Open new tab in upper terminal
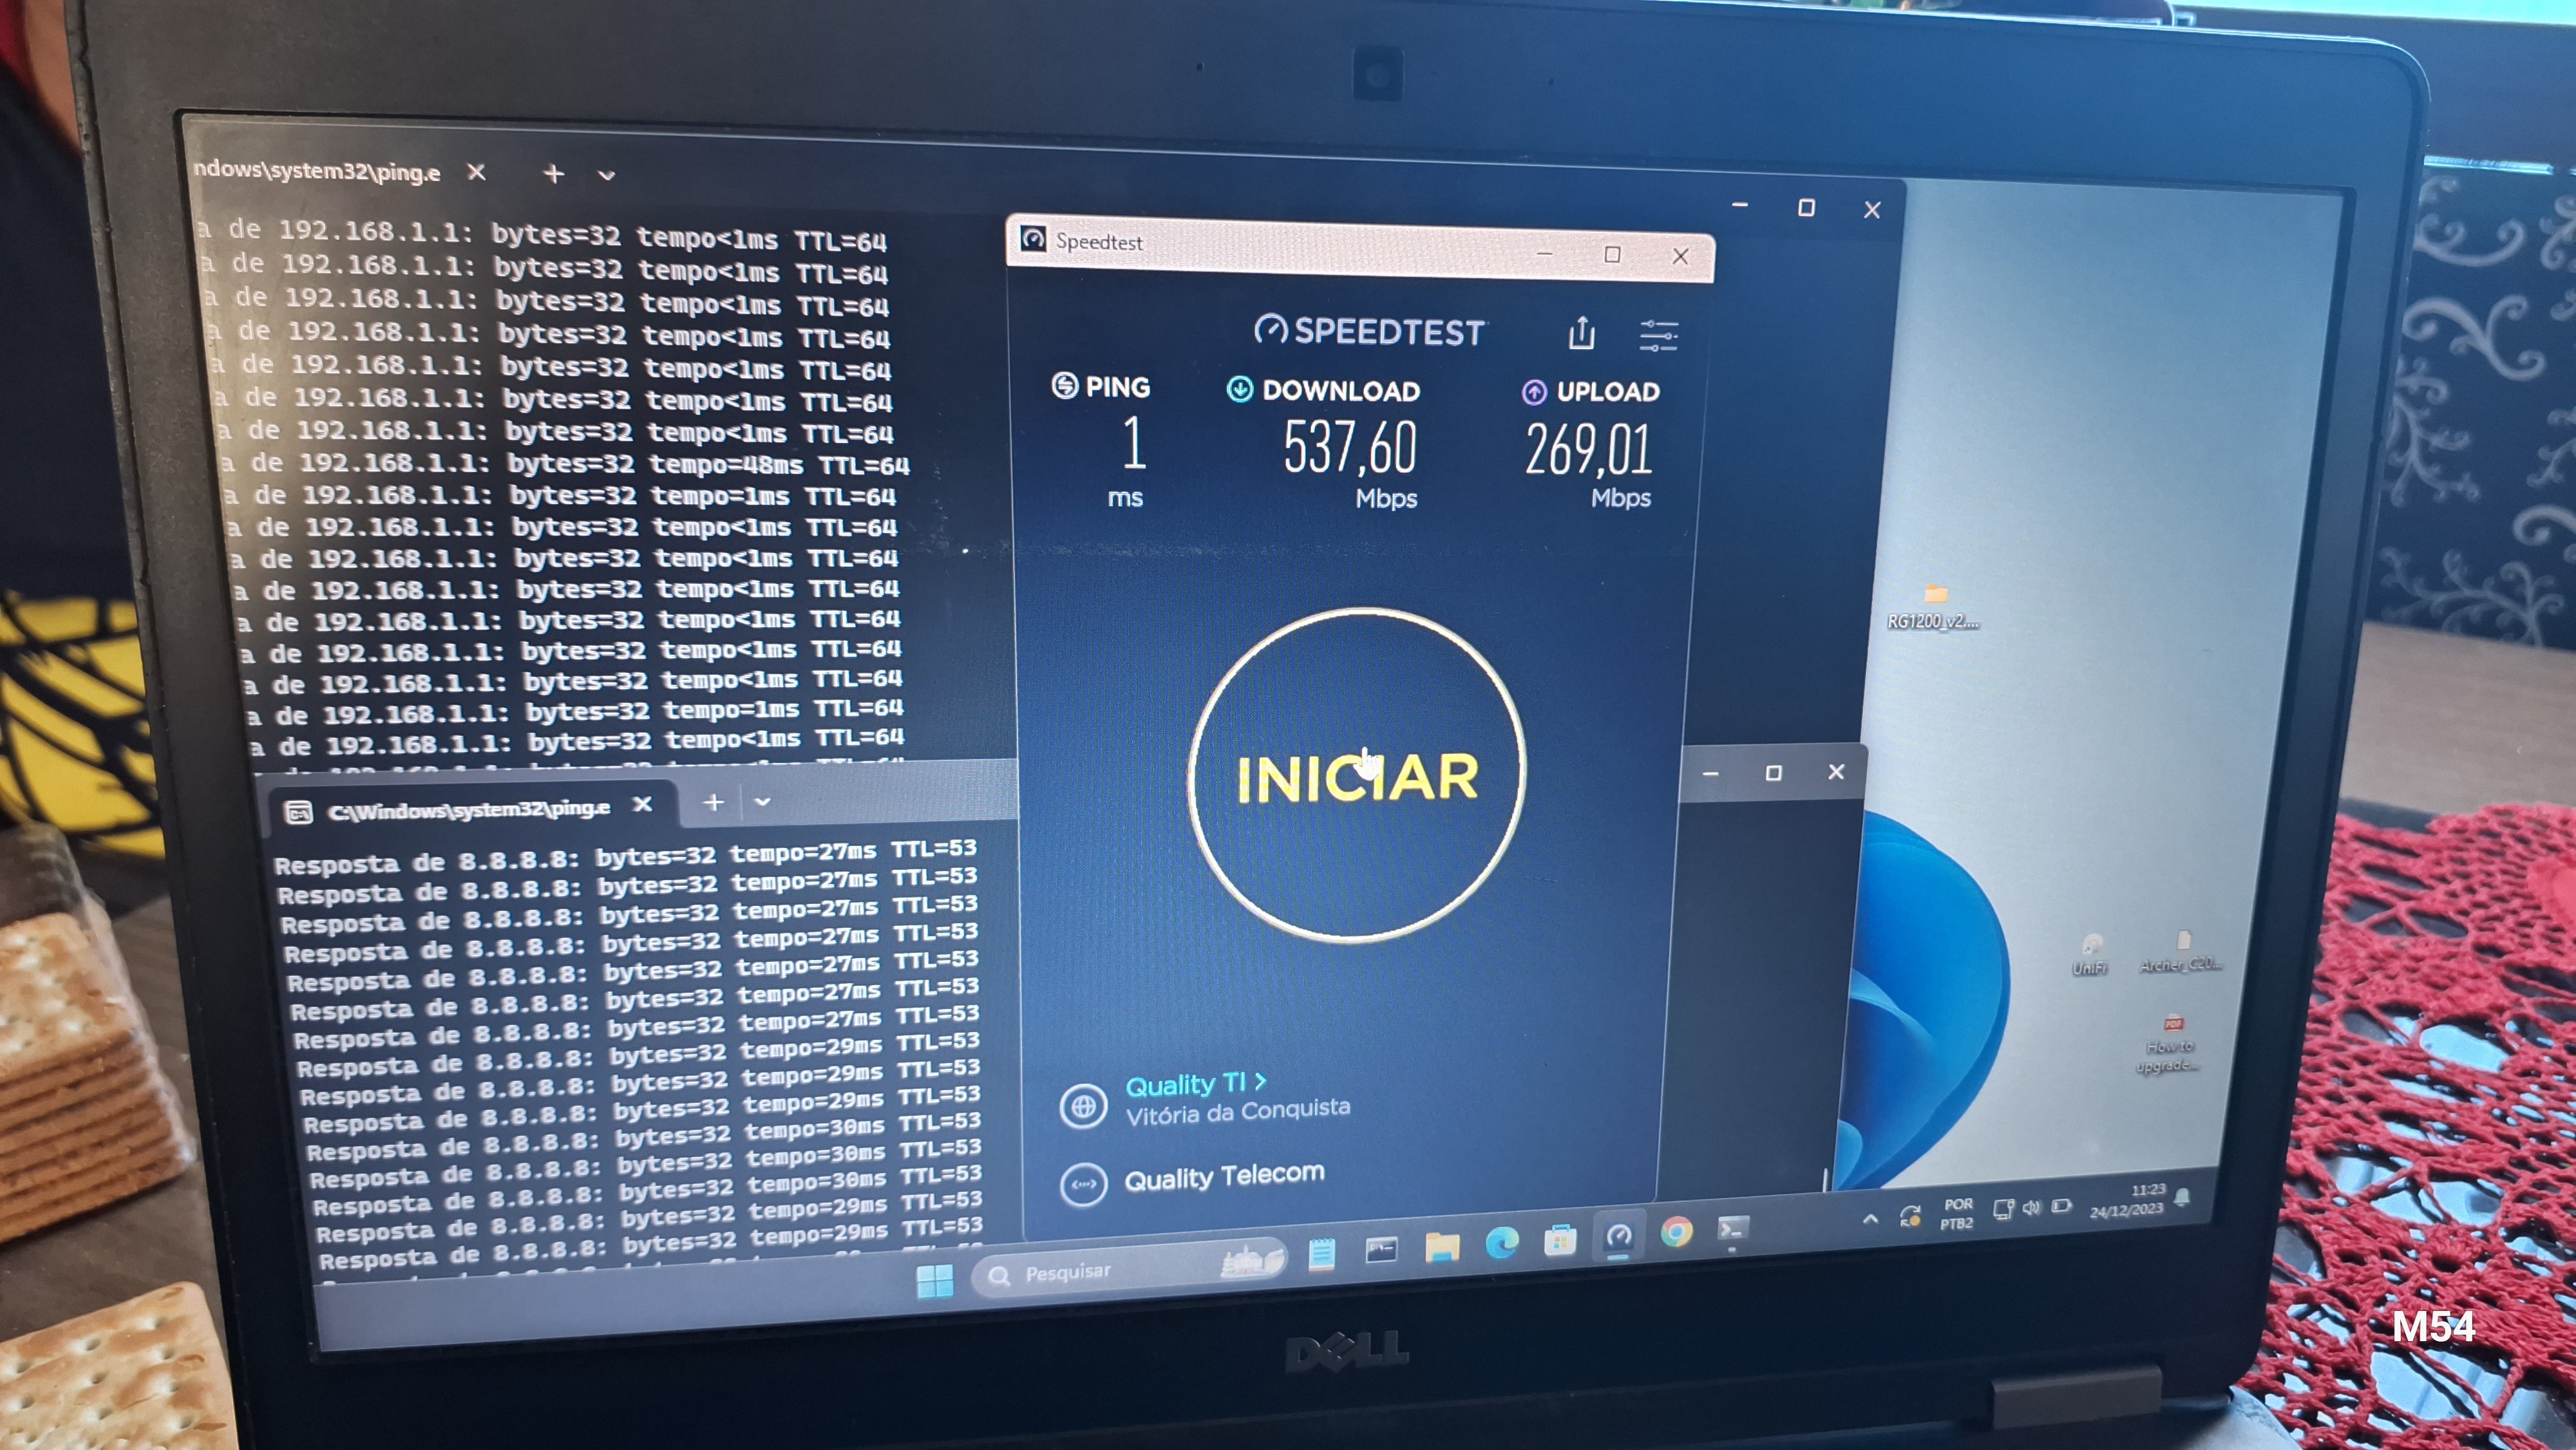Viewport: 2576px width, 1450px height. click(553, 174)
